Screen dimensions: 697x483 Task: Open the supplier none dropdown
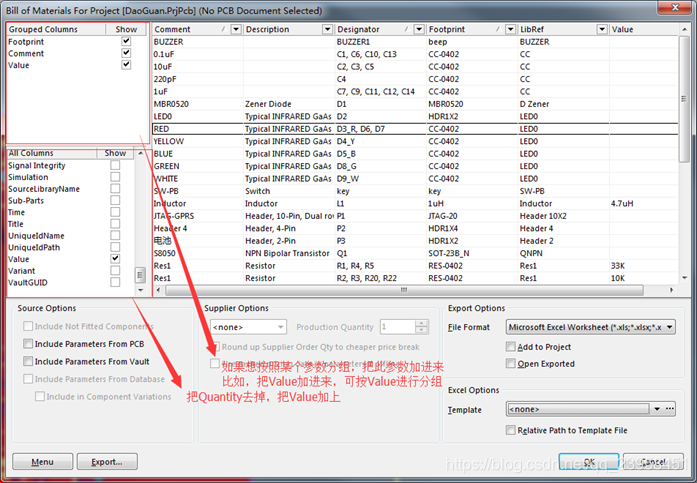click(248, 327)
